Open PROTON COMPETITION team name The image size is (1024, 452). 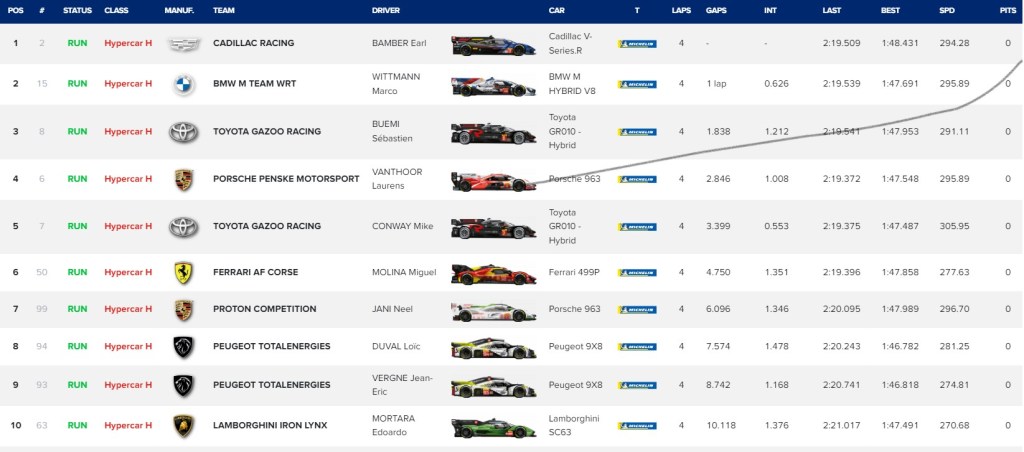tap(264, 309)
